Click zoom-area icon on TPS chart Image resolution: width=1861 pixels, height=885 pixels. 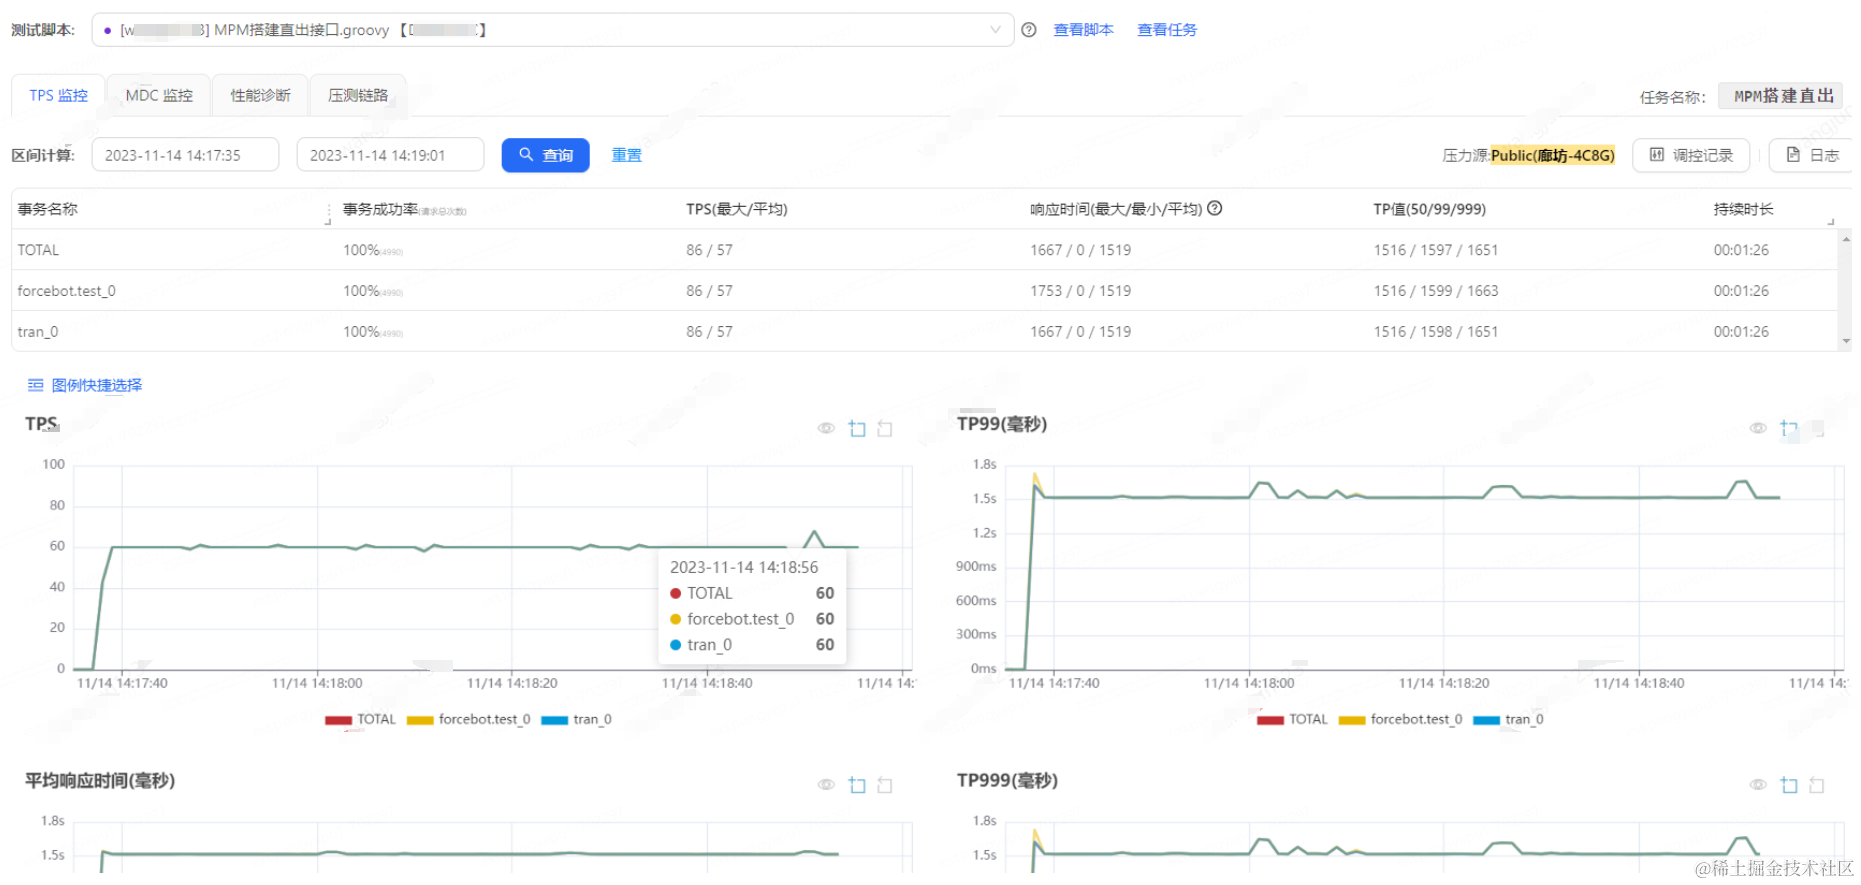857,428
